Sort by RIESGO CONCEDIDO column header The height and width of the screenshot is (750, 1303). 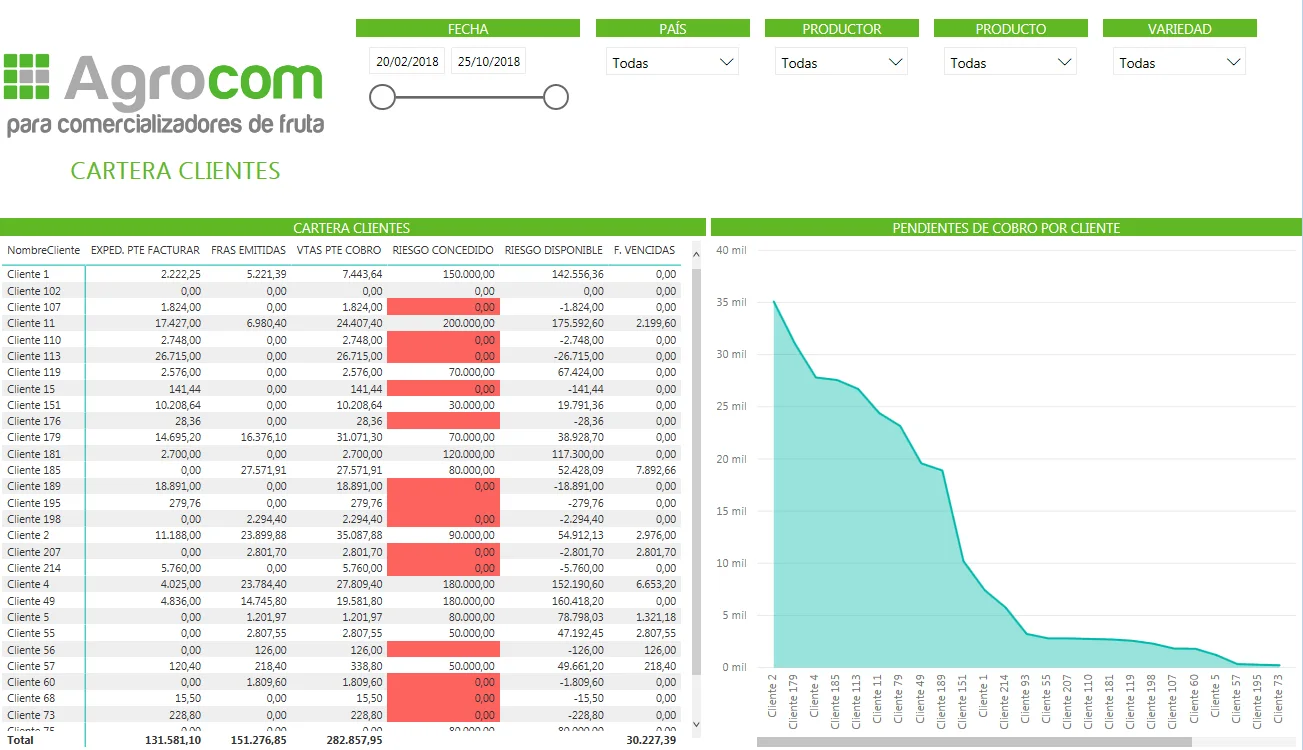click(443, 250)
